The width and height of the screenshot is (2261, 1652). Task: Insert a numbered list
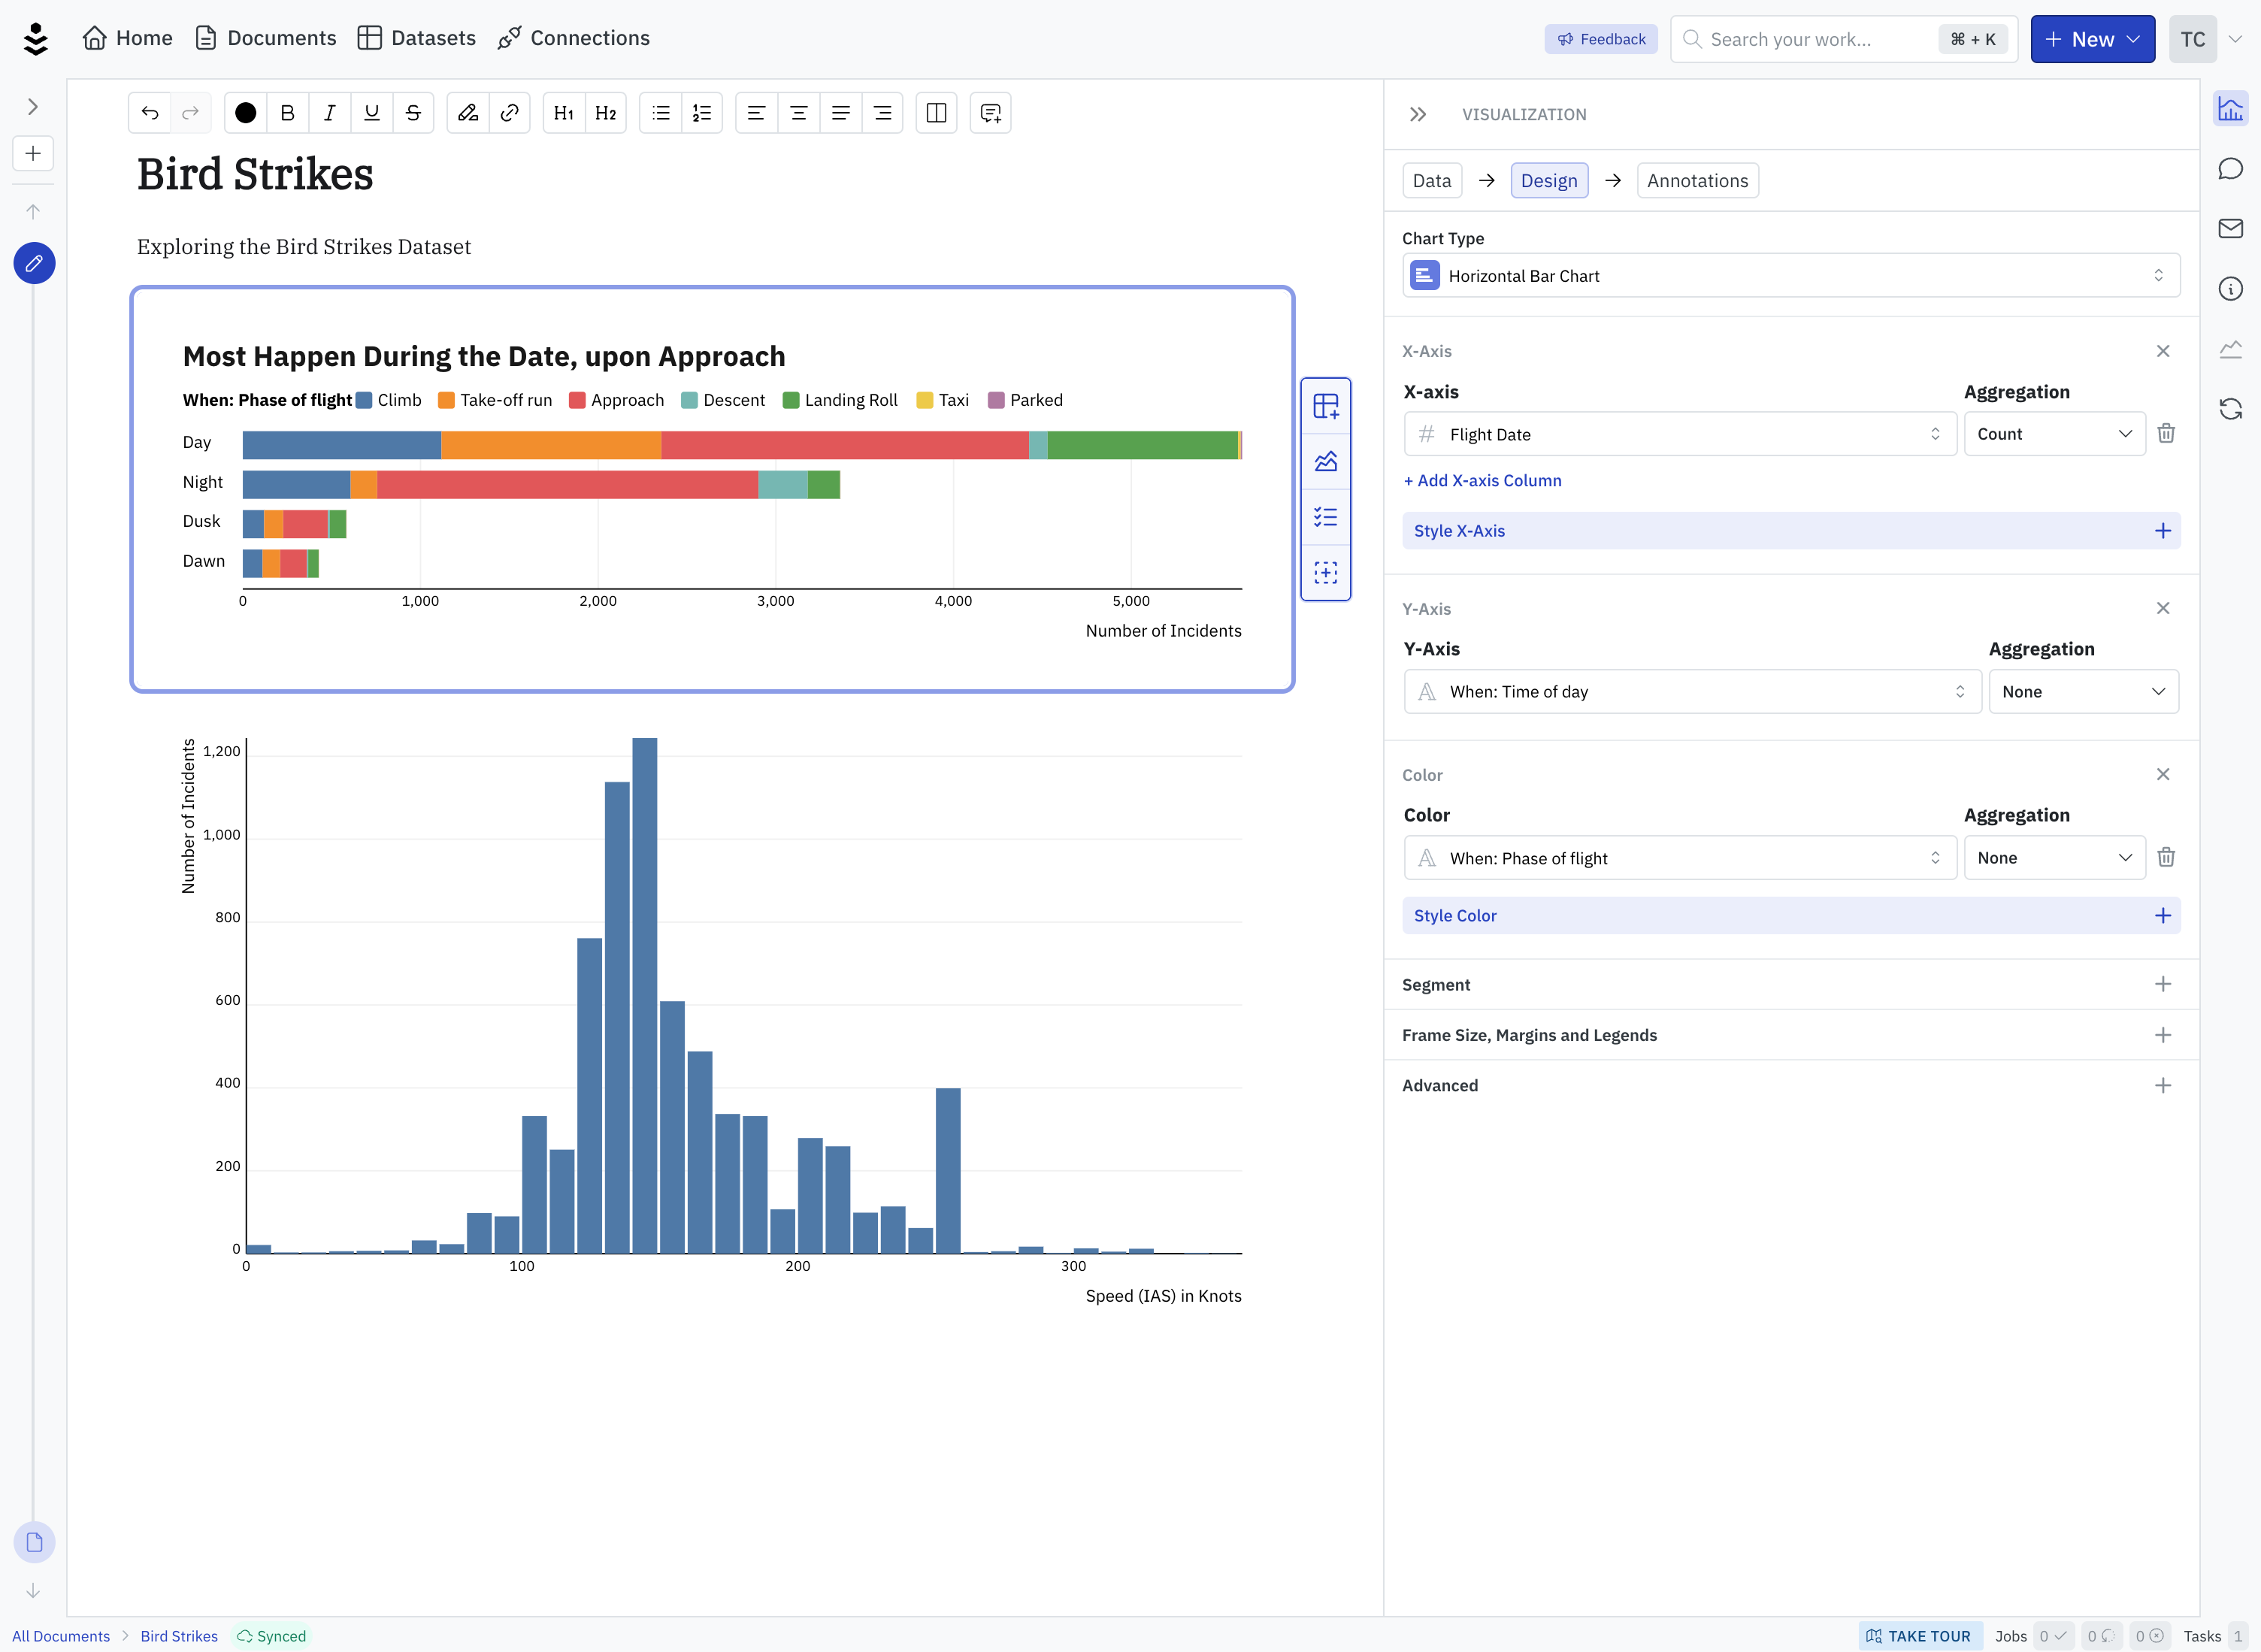click(x=702, y=113)
